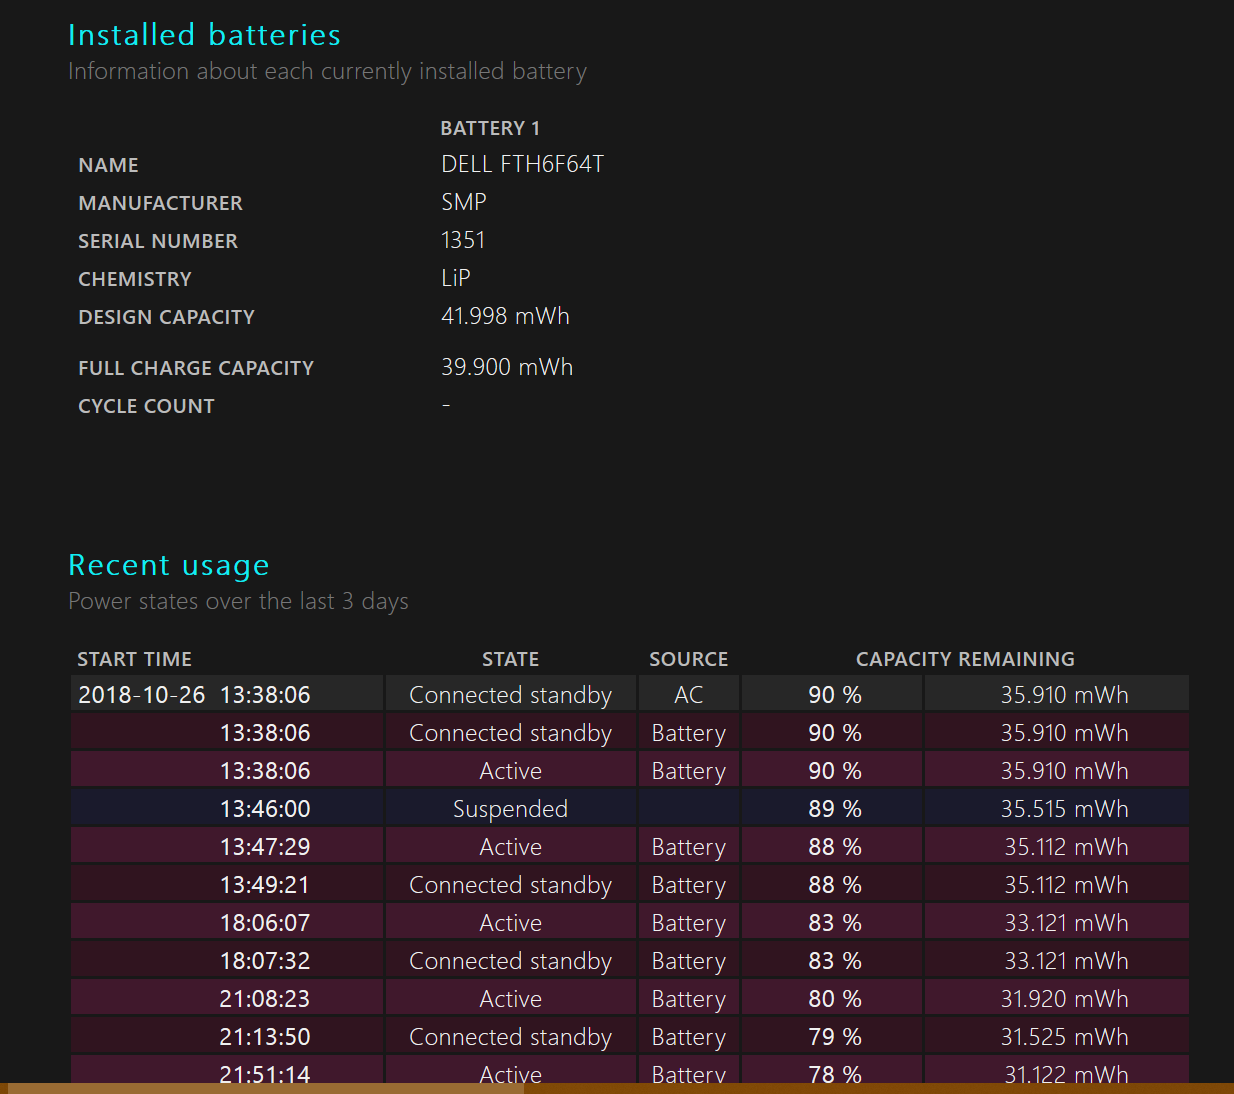Select 'Active' state in 13:47:29 row
The width and height of the screenshot is (1234, 1094).
[x=510, y=847]
